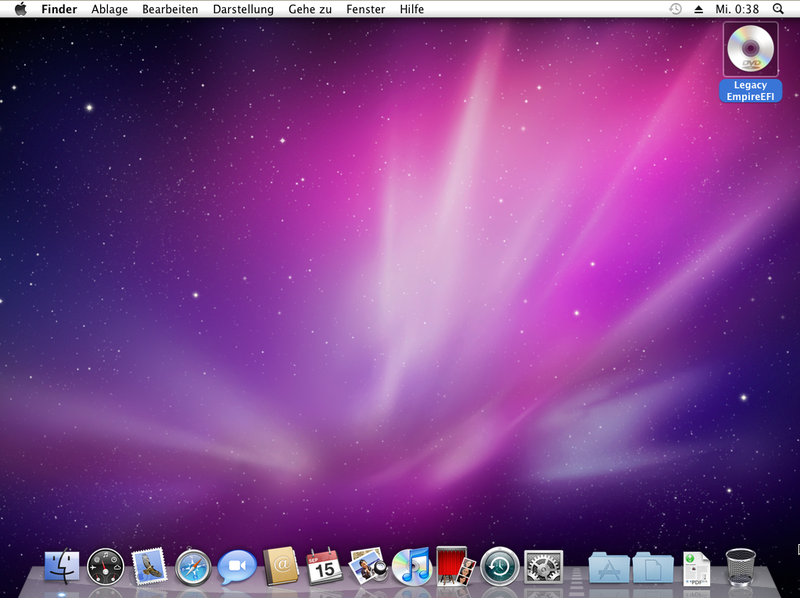Open Spotlight search magnifier
800x598 pixels.
tap(778, 9)
